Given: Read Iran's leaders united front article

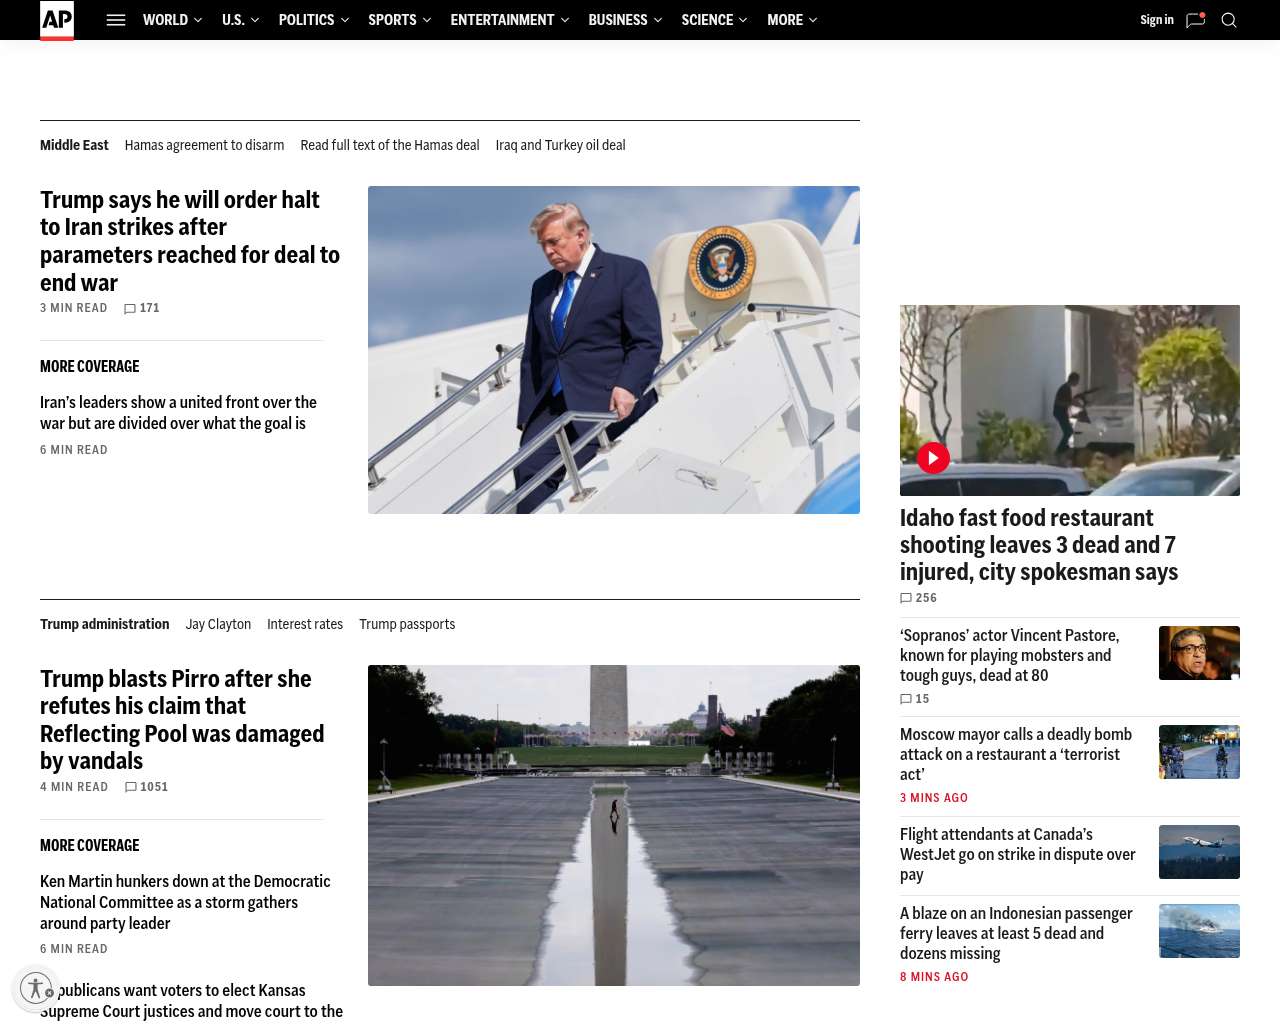Looking at the screenshot, I should 178,413.
